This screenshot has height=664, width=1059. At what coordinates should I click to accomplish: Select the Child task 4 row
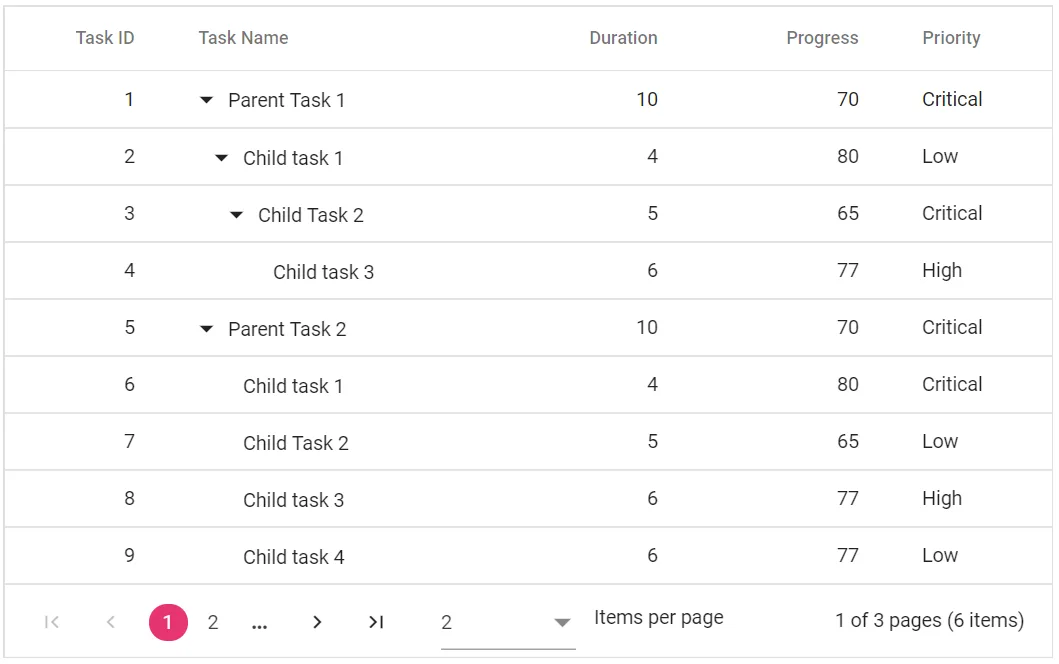(x=293, y=556)
